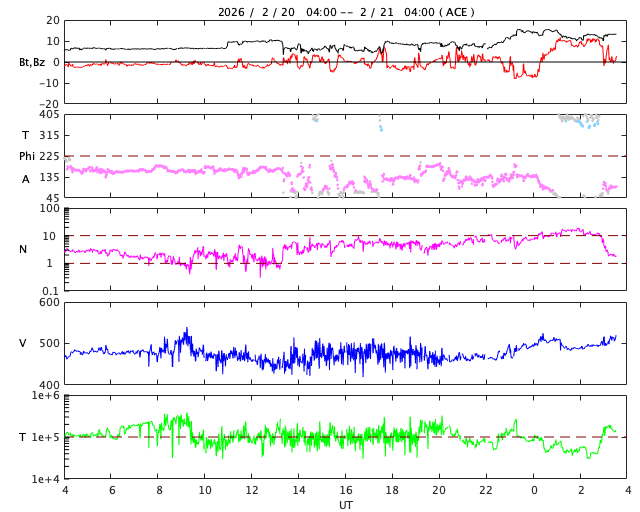Click the "UT" label below the time axis
This screenshot has height=512, width=640.
(346, 505)
